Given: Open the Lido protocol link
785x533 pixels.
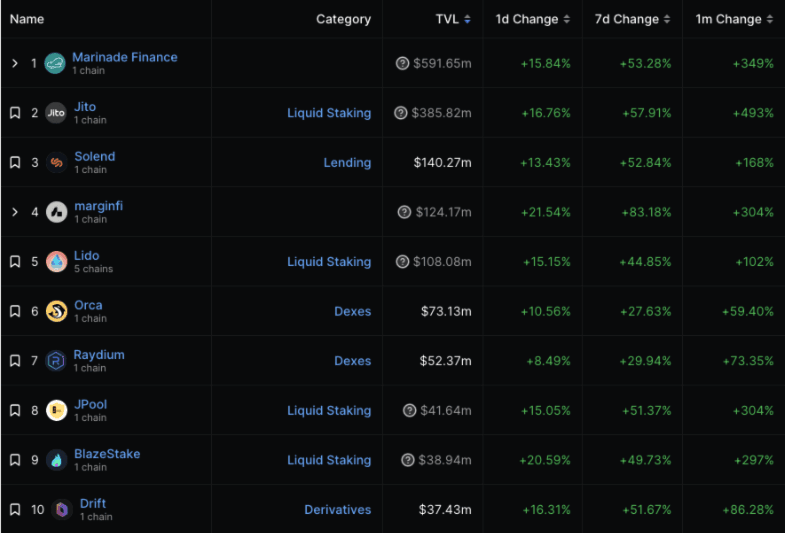Looking at the screenshot, I should [x=86, y=256].
